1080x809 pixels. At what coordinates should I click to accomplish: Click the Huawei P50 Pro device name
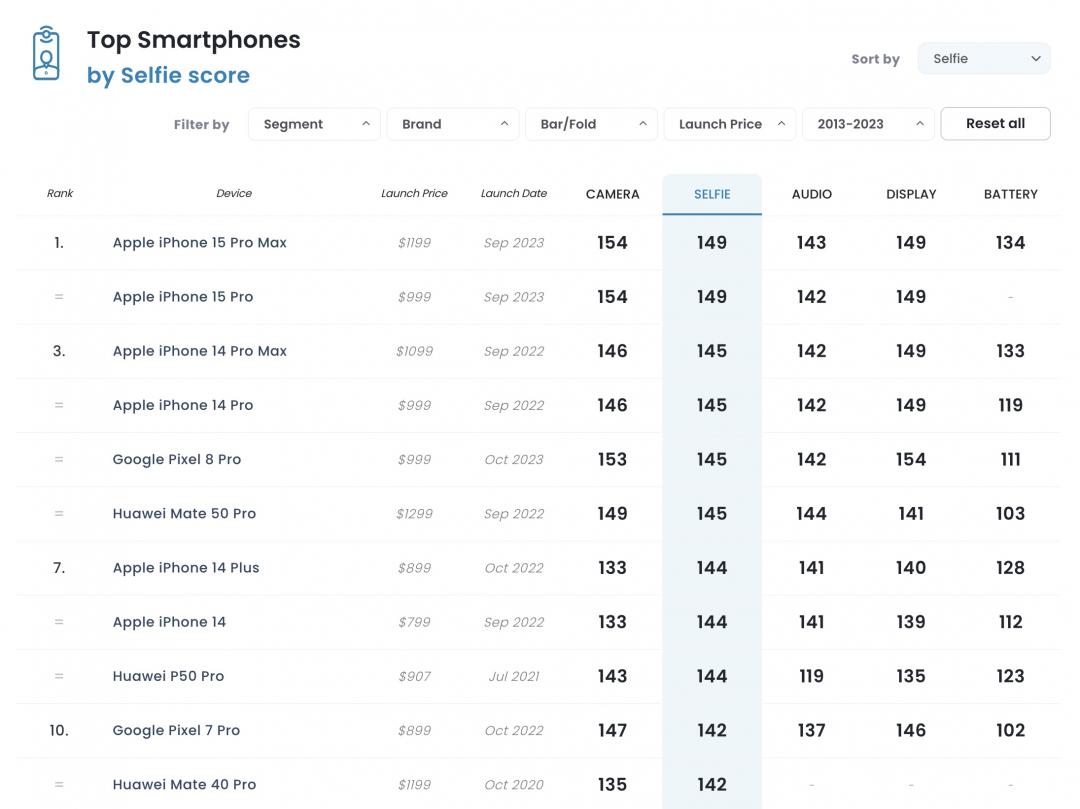click(x=168, y=676)
